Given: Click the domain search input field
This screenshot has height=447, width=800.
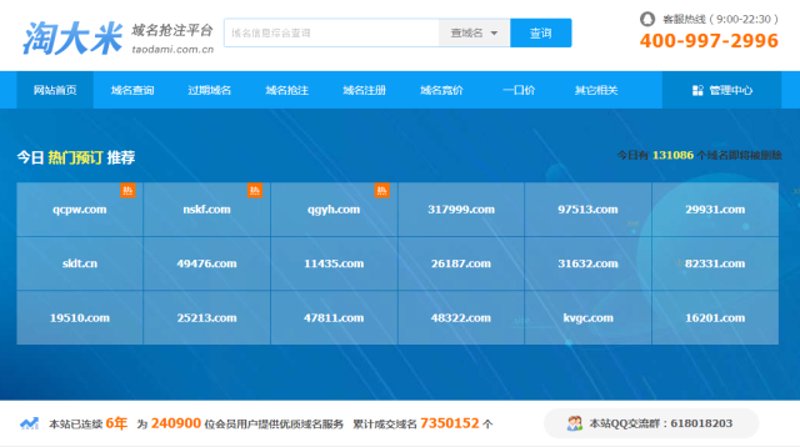Looking at the screenshot, I should (x=332, y=33).
